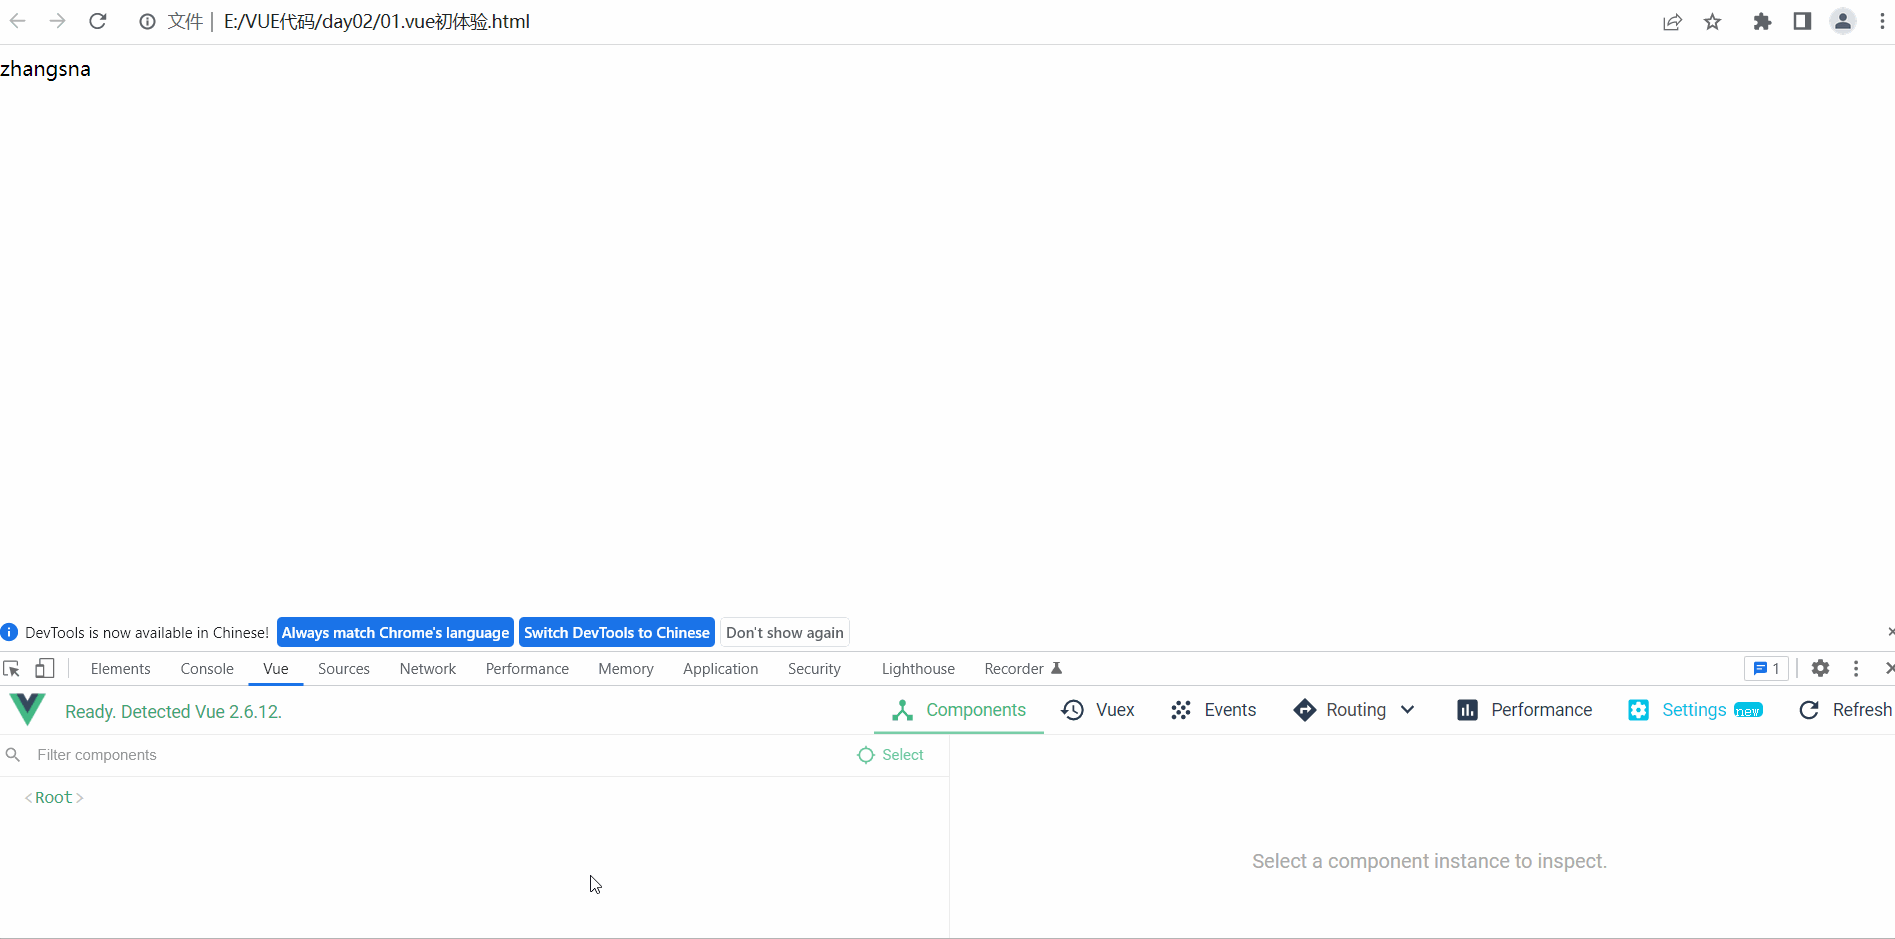The width and height of the screenshot is (1895, 939).
Task: Activate the inspect element picker icon
Action: 12,669
